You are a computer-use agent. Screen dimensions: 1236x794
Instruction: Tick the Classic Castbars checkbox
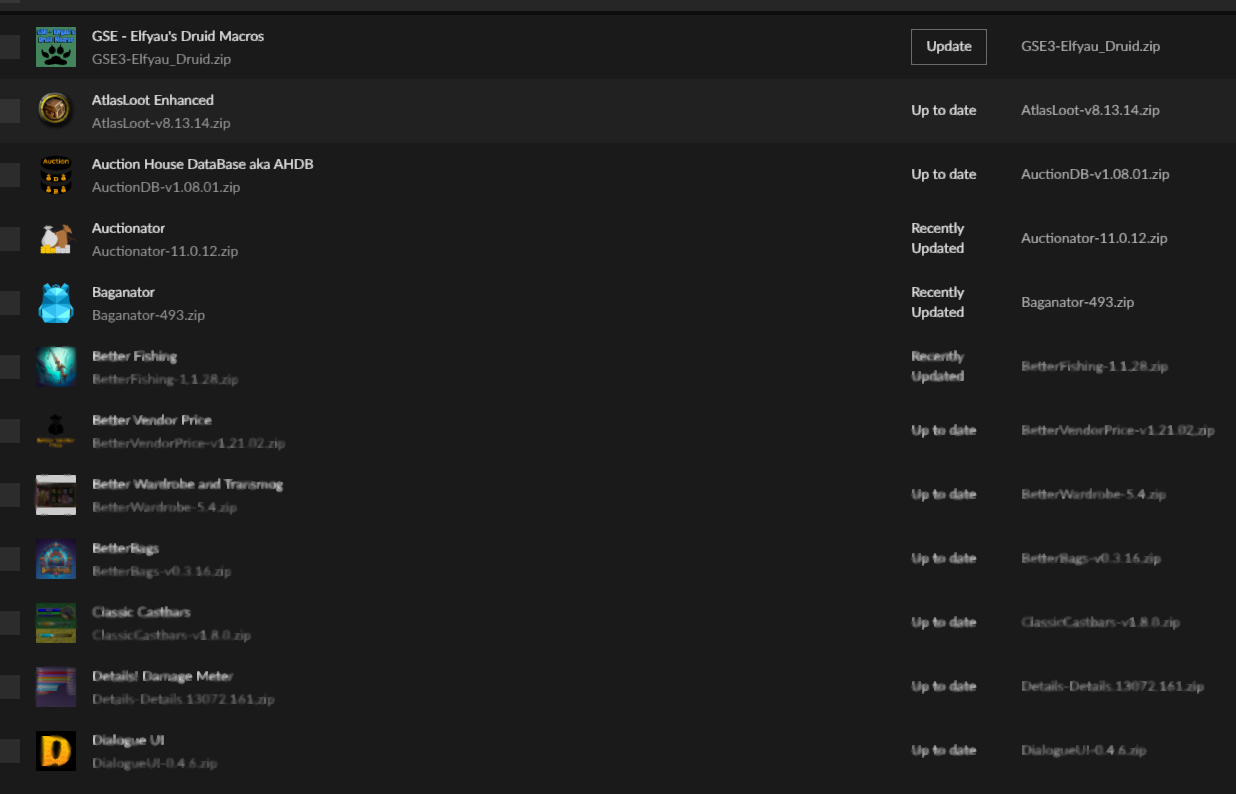(9, 623)
